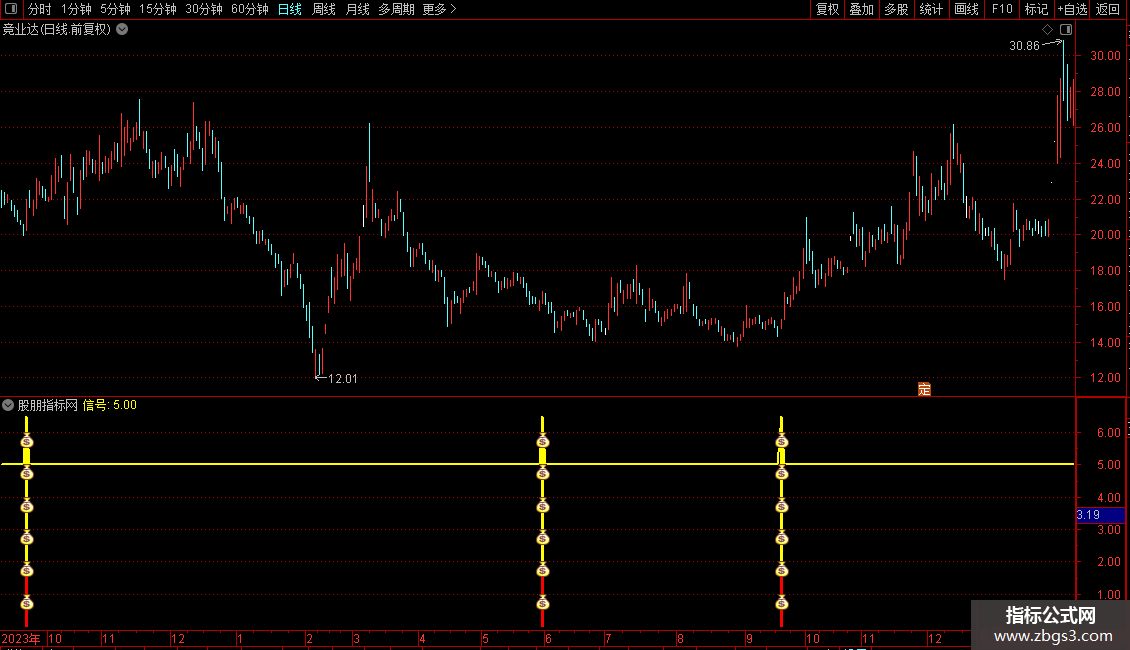Click the 2023年 date axis label
Viewport: 1130px width, 650px height.
tap(21, 638)
